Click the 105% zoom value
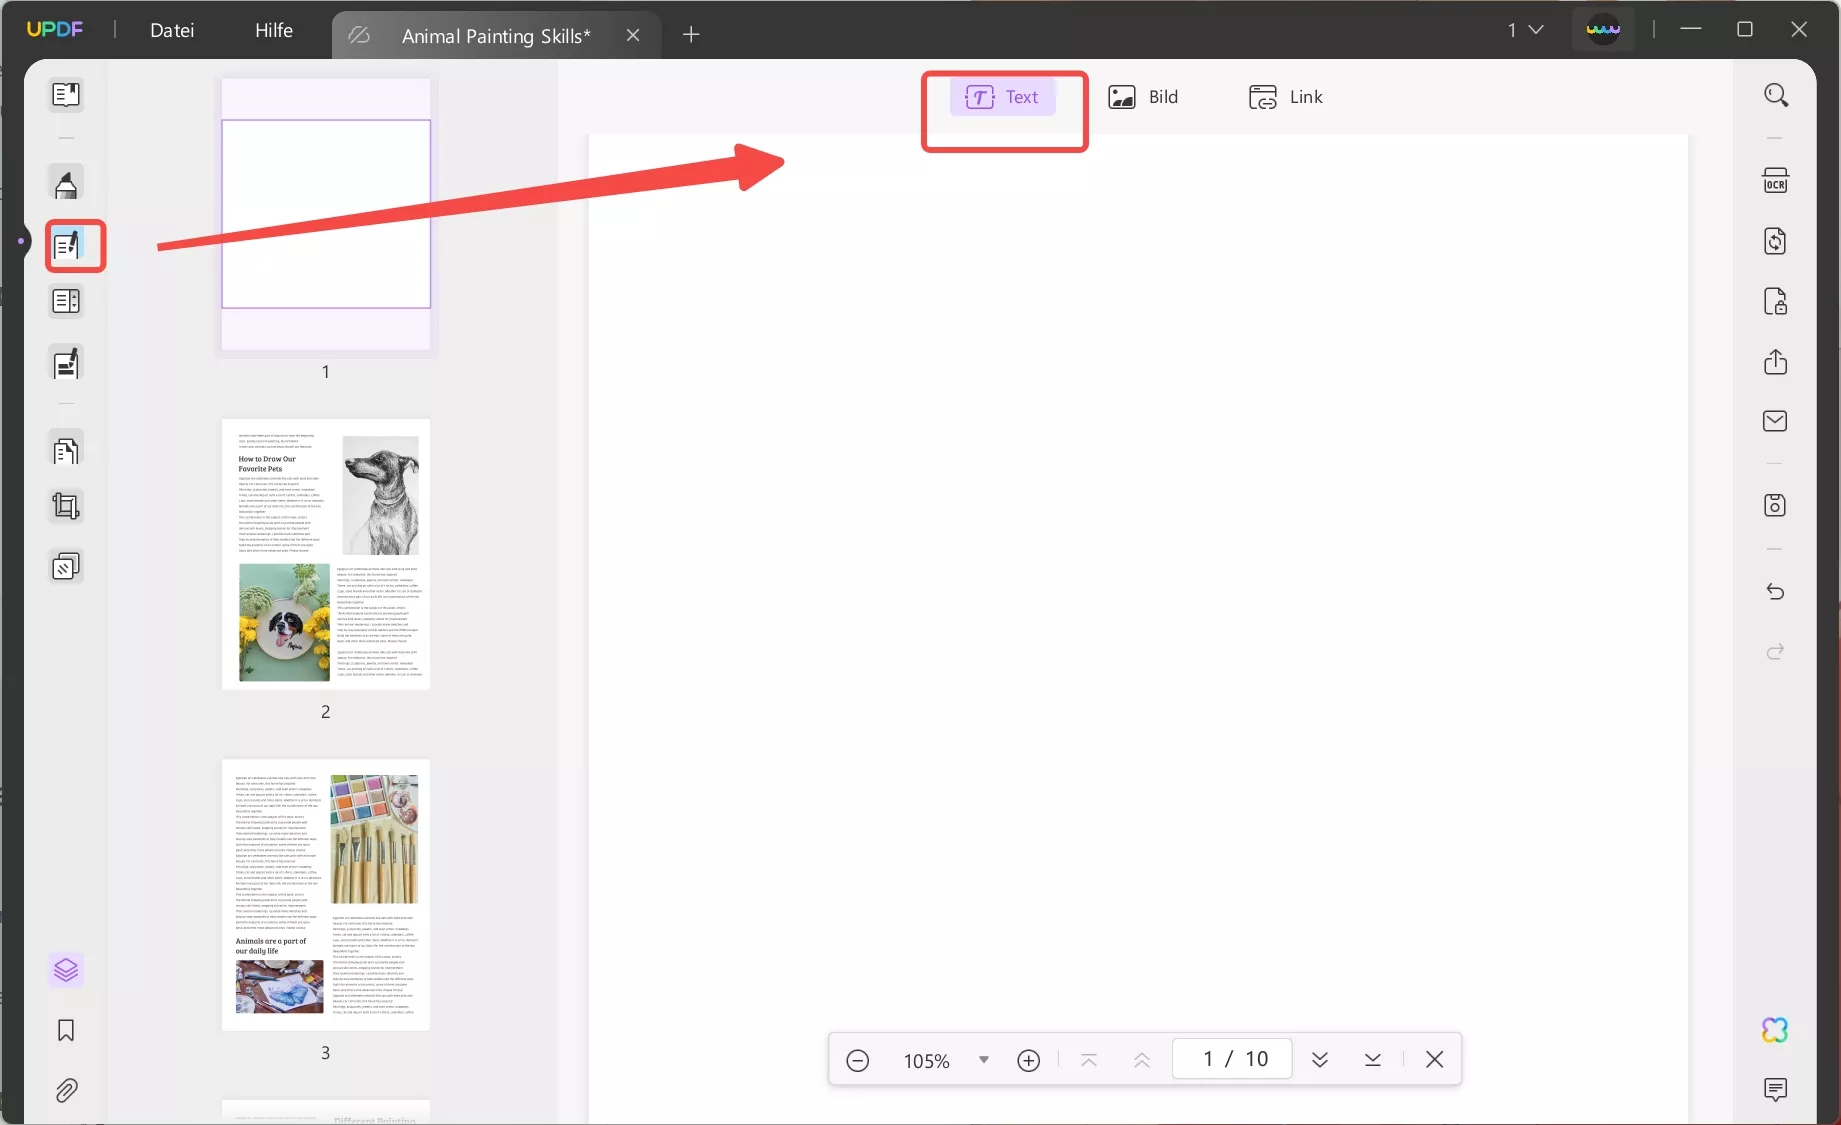This screenshot has height=1125, width=1841. tap(927, 1061)
